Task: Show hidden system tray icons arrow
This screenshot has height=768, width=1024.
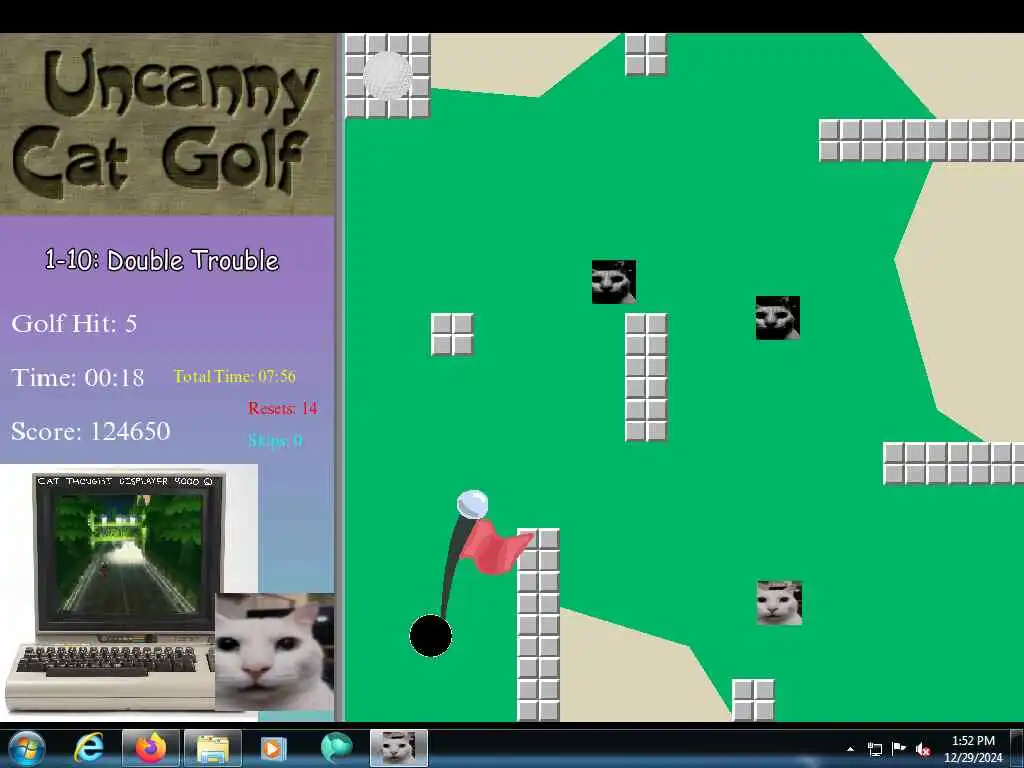Action: (x=850, y=749)
